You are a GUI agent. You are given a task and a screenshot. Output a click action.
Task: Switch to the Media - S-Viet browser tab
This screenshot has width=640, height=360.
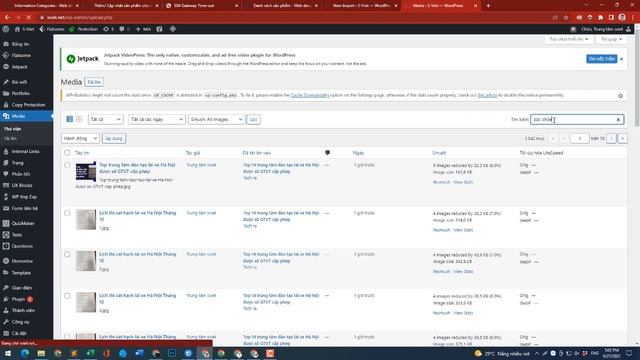(x=439, y=6)
